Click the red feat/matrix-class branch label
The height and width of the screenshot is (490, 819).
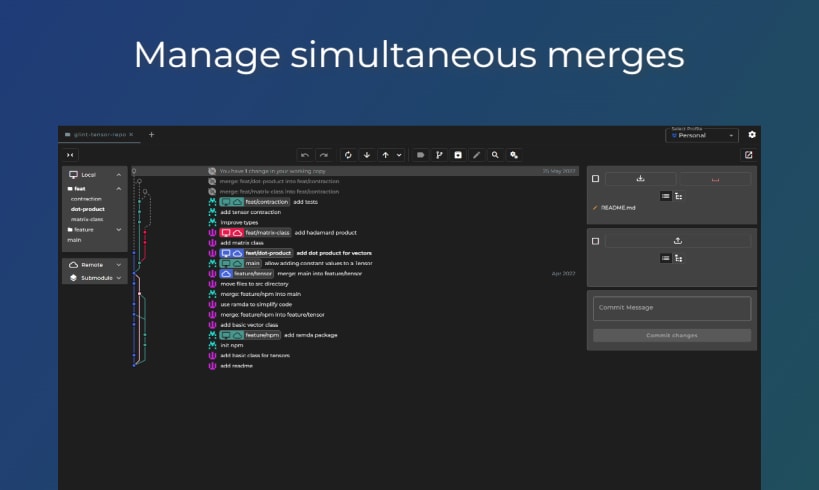255,232
